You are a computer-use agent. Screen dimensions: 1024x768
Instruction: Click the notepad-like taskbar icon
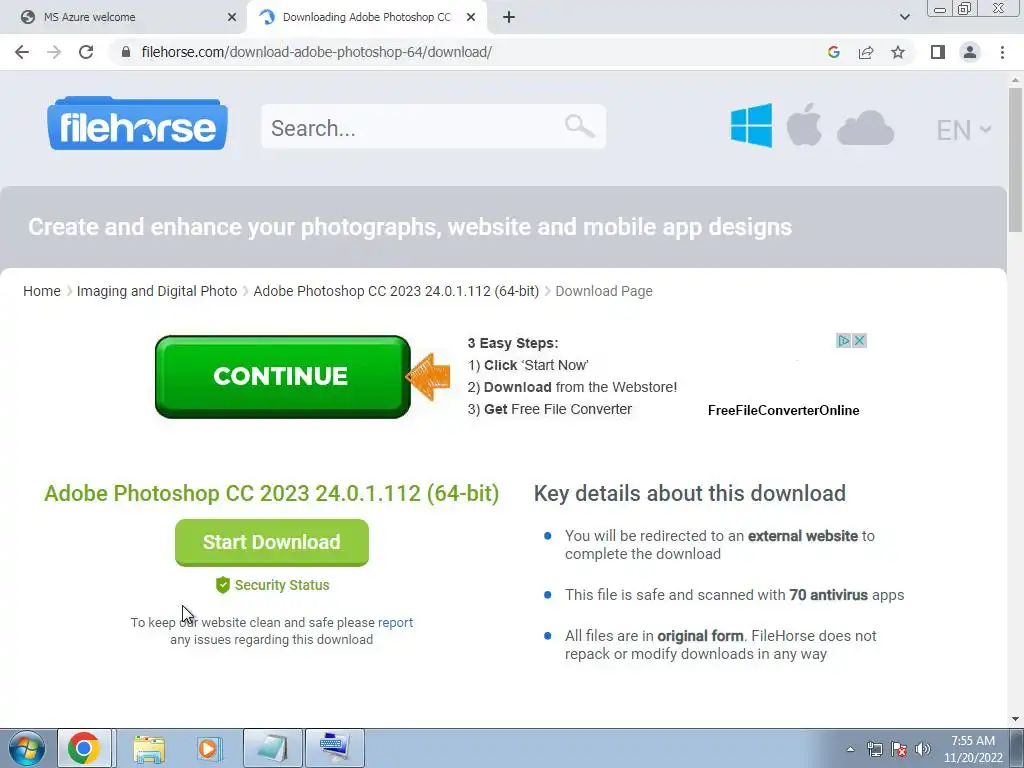[272, 748]
